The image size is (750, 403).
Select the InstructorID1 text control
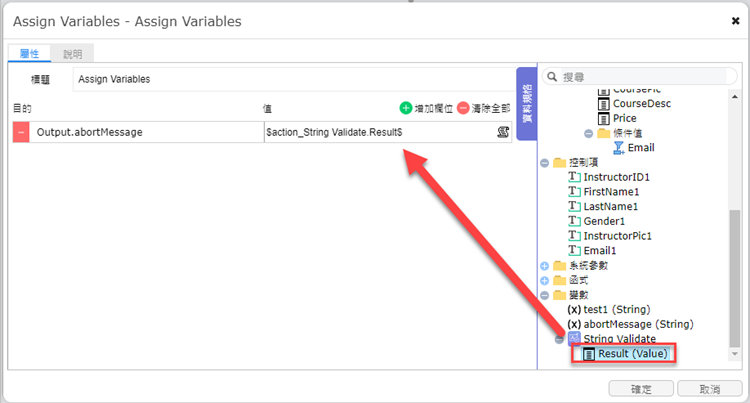(609, 177)
